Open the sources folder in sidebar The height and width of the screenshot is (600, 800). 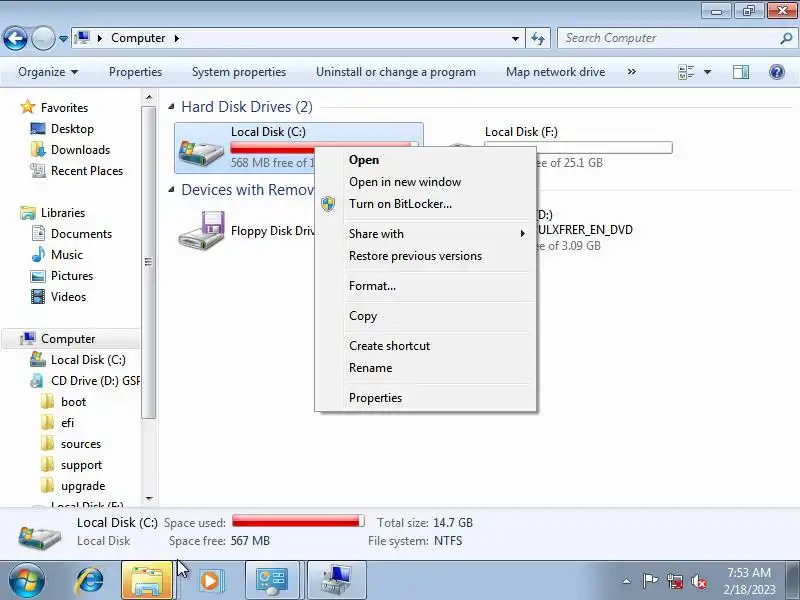coord(81,444)
